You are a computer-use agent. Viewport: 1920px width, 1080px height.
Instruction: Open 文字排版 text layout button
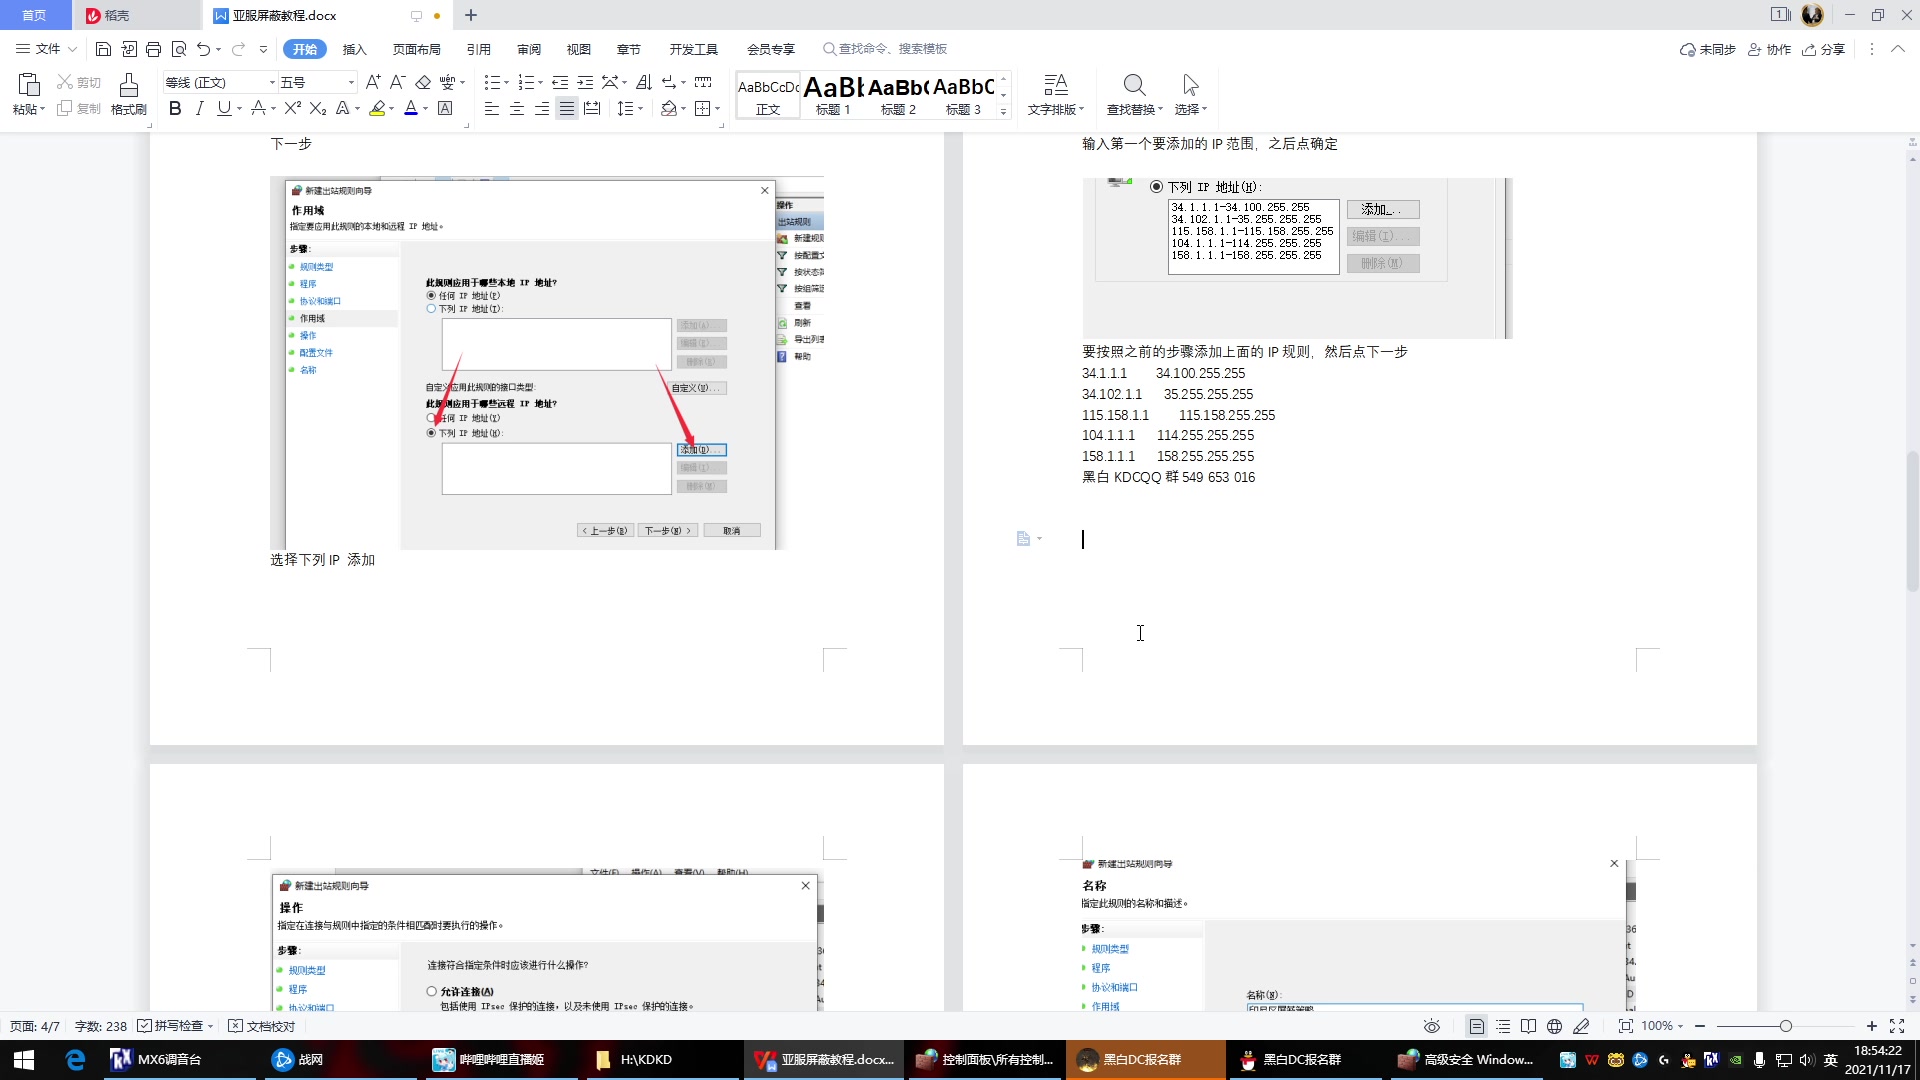pos(1055,95)
